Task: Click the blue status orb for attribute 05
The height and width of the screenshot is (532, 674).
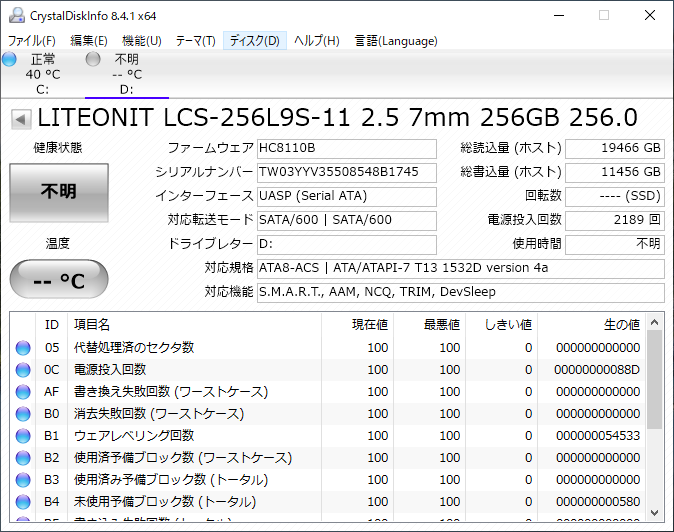Action: point(23,348)
